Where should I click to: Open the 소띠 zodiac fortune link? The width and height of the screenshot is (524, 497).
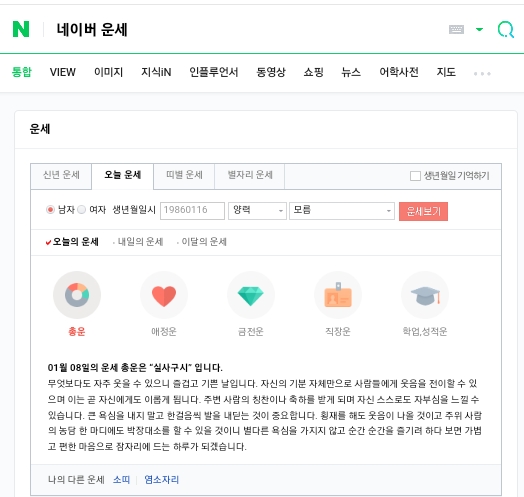coord(121,480)
